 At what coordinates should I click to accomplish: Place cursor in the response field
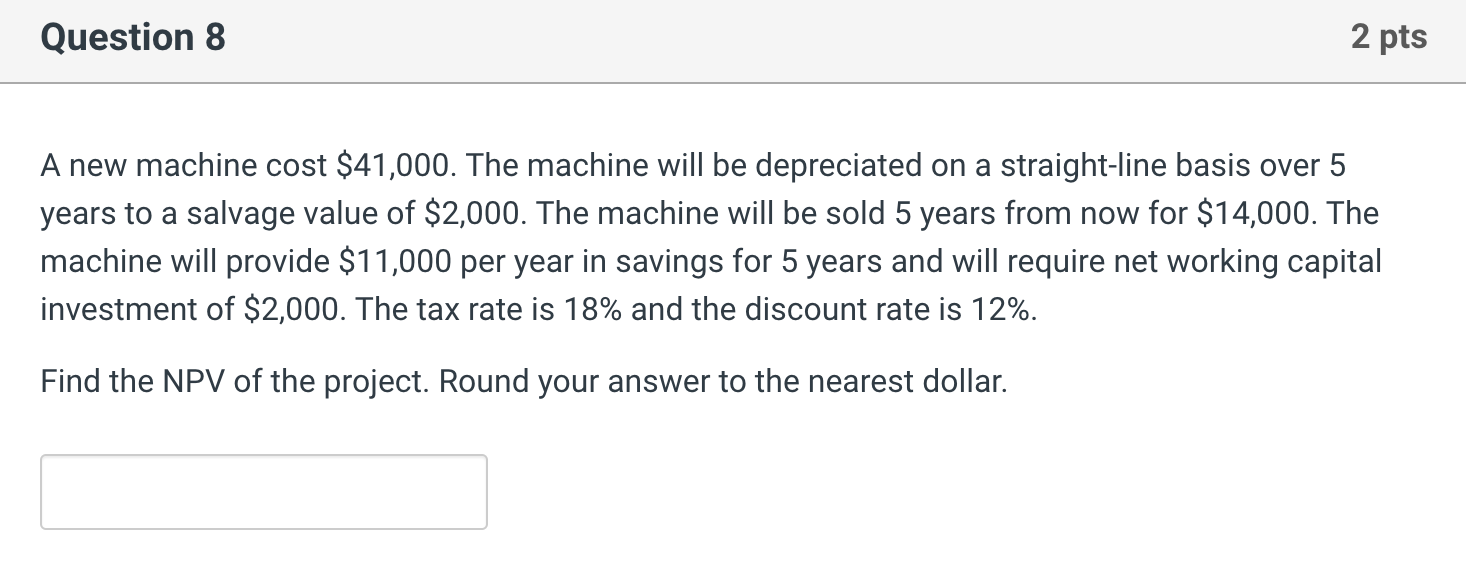(262, 491)
